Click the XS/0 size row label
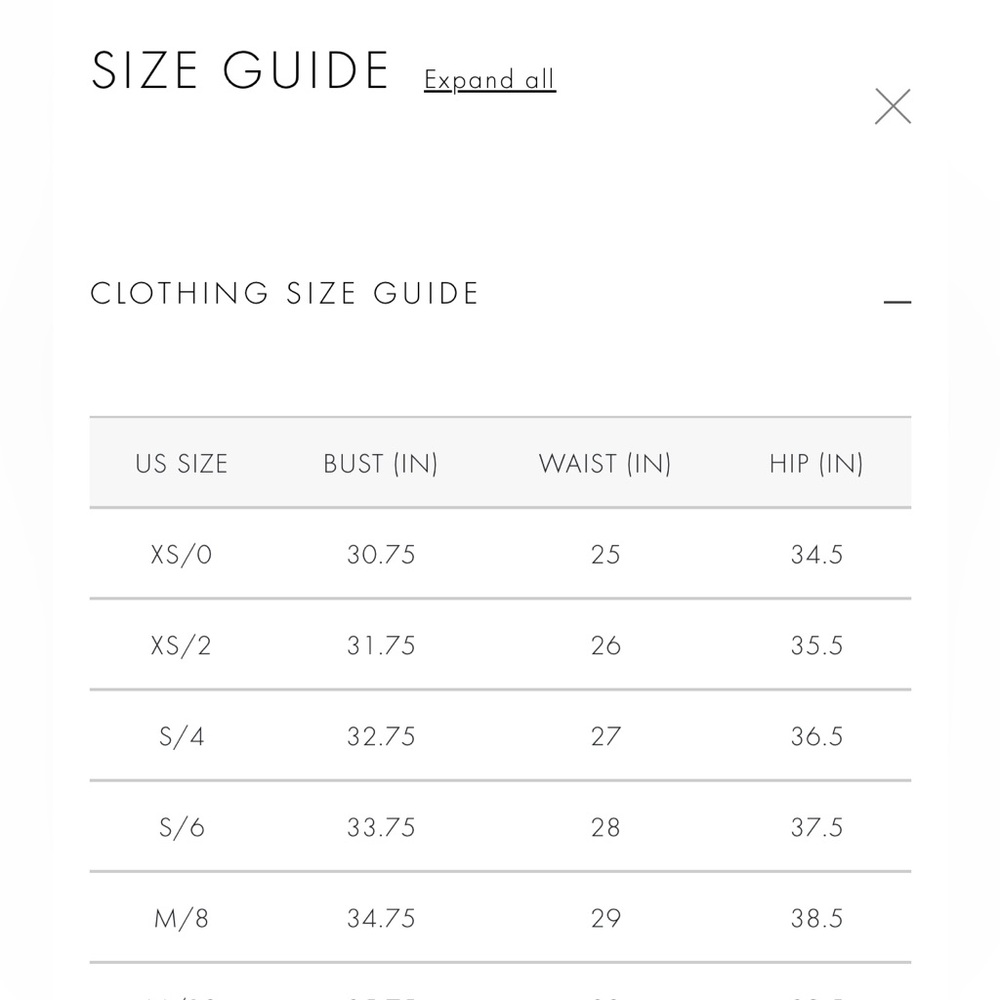The height and width of the screenshot is (1000, 1000). [181, 555]
